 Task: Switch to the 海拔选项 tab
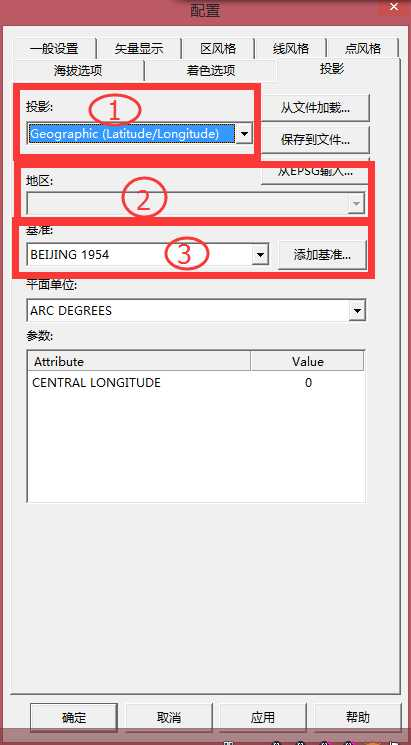(x=78, y=71)
